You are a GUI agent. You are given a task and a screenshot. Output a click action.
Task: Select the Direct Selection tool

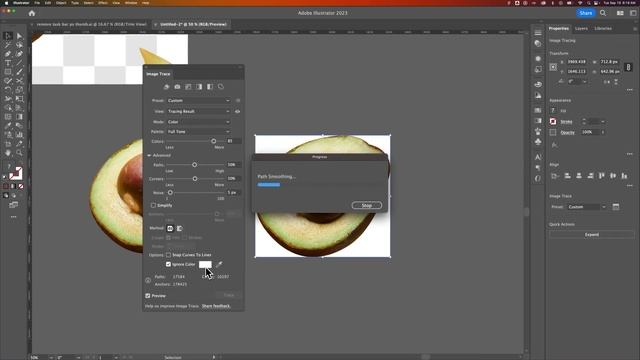pyautogui.click(x=19, y=36)
